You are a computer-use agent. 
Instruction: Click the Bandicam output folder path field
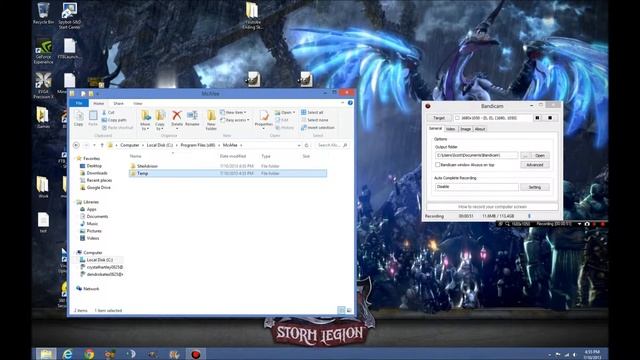click(x=476, y=156)
